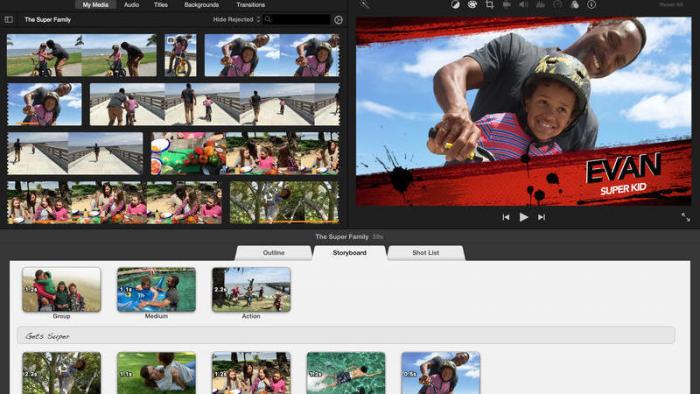Select top-row close-up dad and helmeted kid clip

(272, 55)
